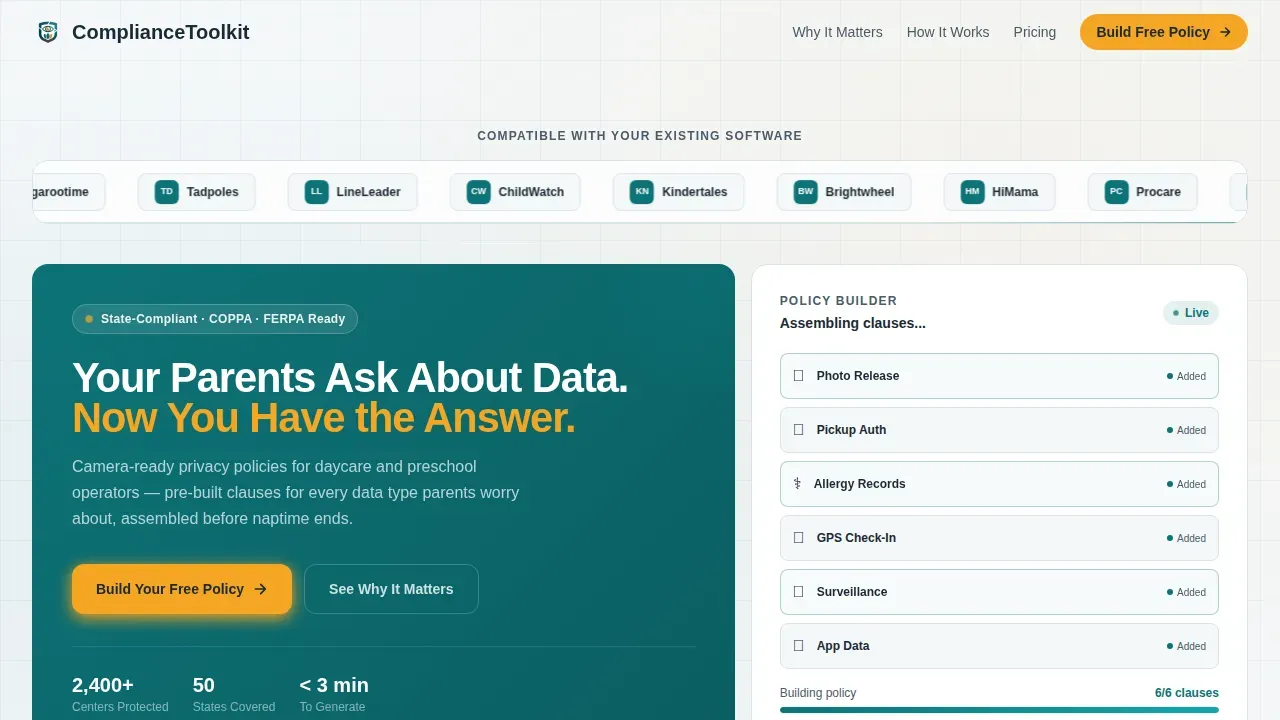Click the KN icon beside Kindertales
The height and width of the screenshot is (720, 1280).
[642, 192]
